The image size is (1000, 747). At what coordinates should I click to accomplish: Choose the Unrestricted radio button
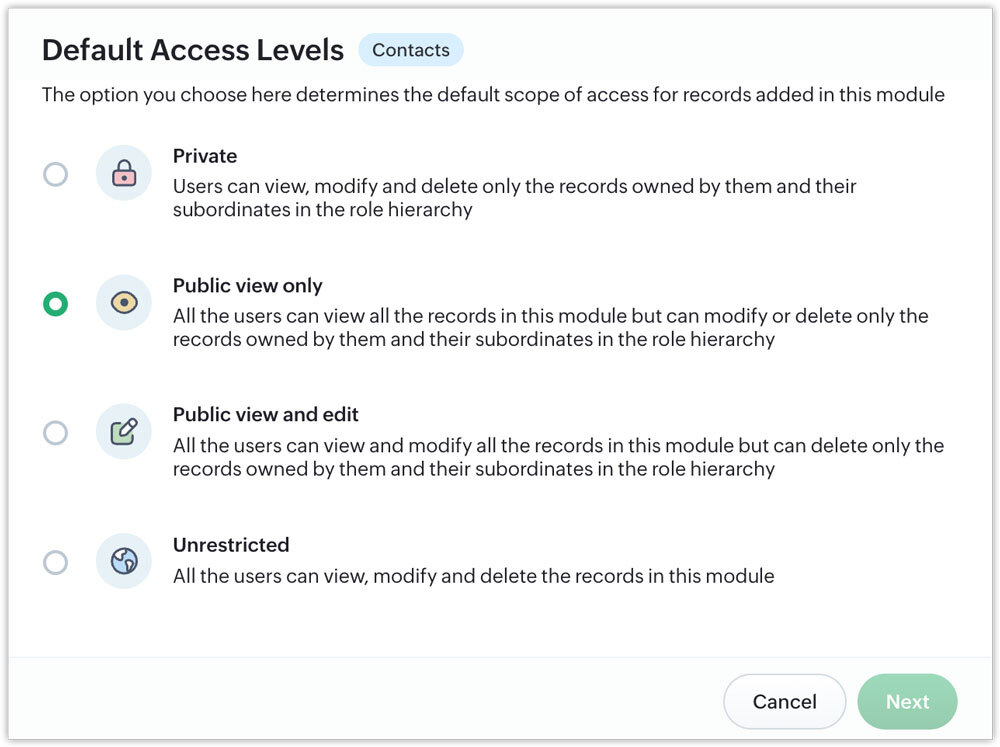click(55, 563)
